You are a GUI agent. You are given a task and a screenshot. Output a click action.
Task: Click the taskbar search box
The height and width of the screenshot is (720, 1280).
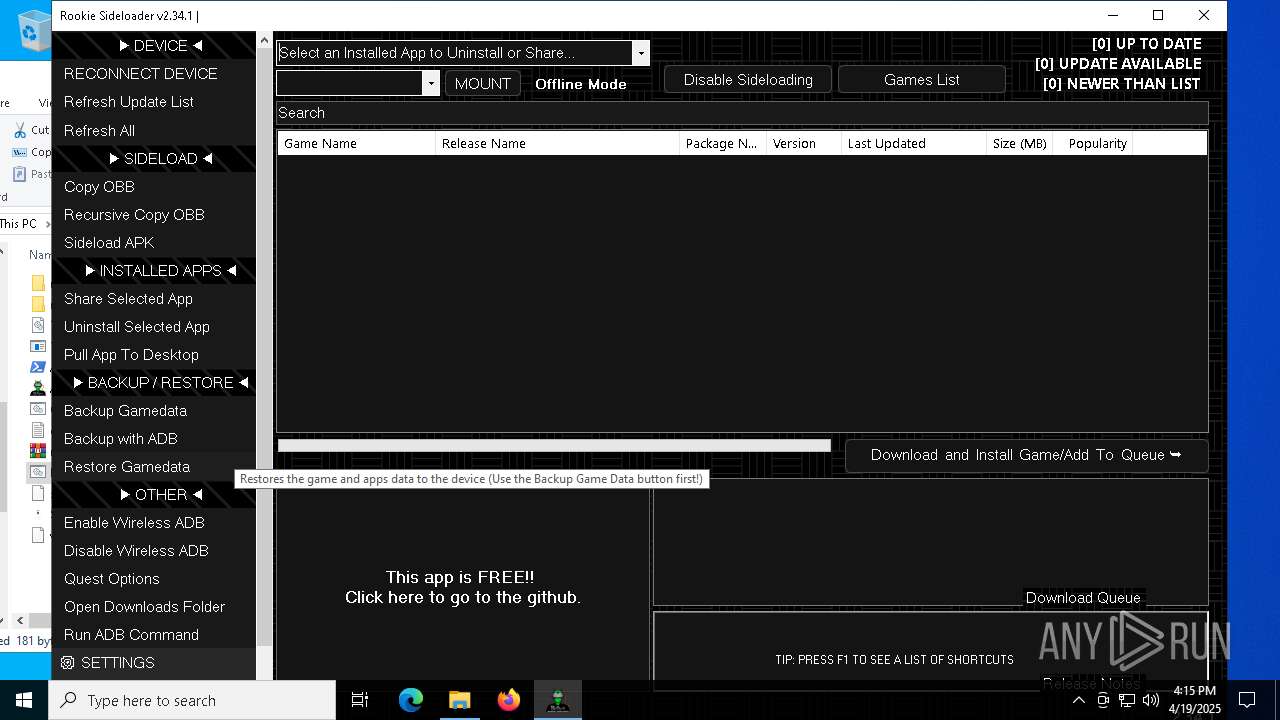pos(192,700)
